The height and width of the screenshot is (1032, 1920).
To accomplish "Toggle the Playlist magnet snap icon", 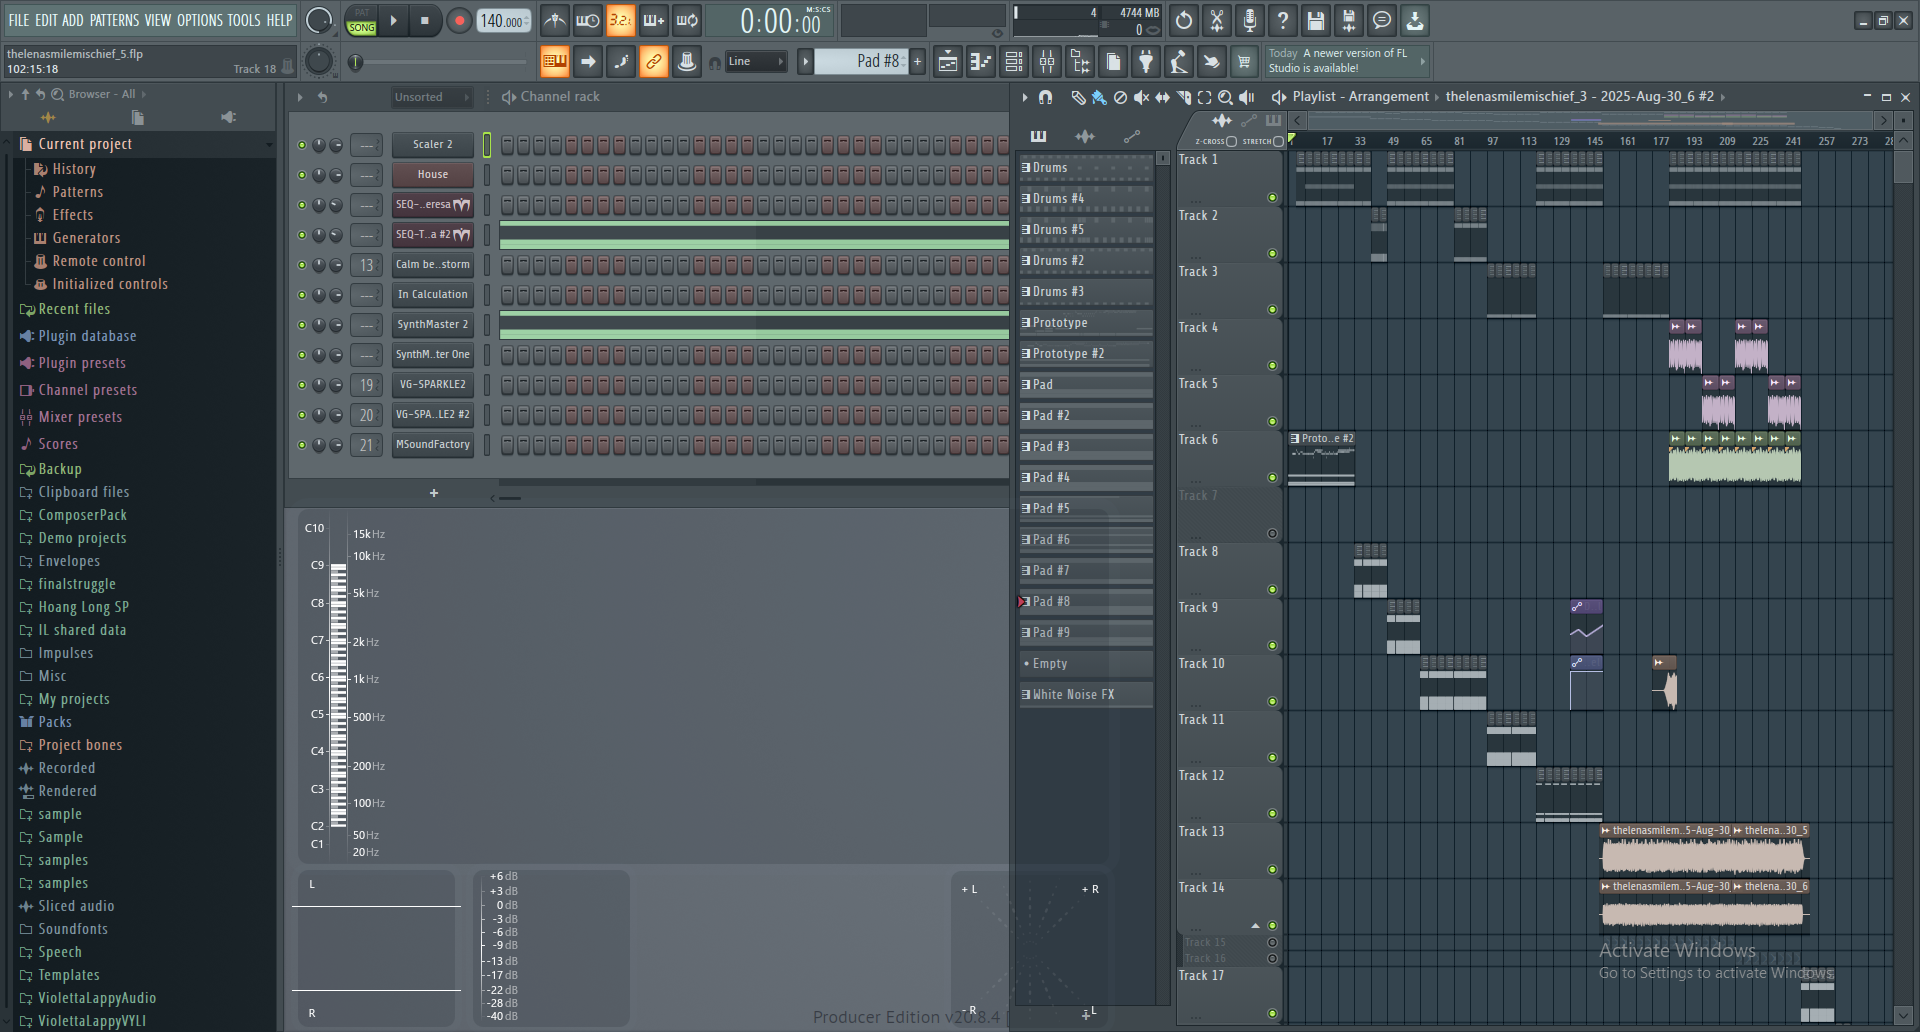I will (1045, 97).
